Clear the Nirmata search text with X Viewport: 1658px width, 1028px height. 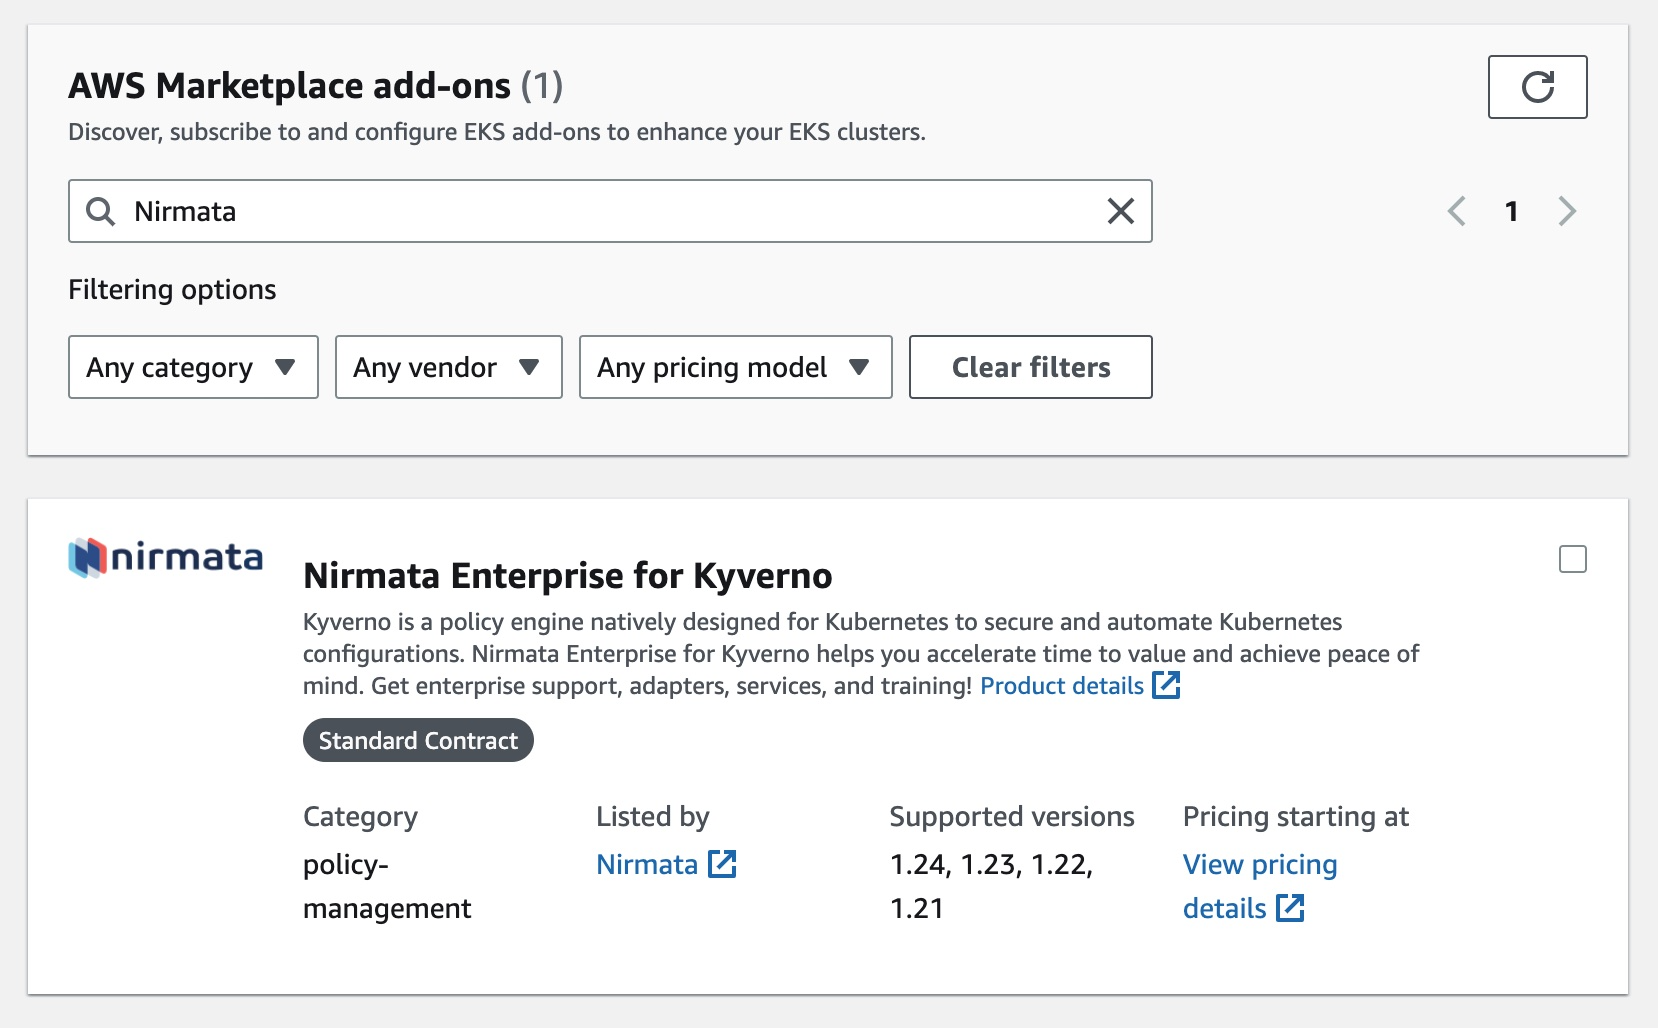1120,211
